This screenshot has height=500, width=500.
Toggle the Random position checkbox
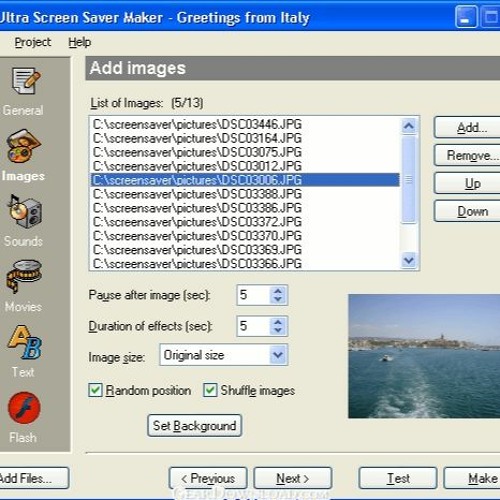point(95,390)
